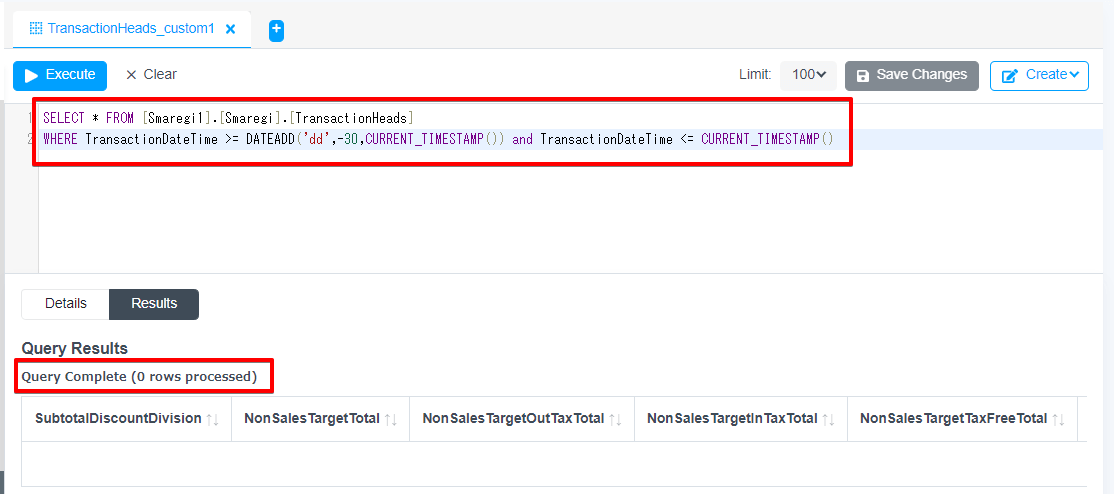Click Save Changes button
This screenshot has height=494, width=1114.
(x=911, y=75)
